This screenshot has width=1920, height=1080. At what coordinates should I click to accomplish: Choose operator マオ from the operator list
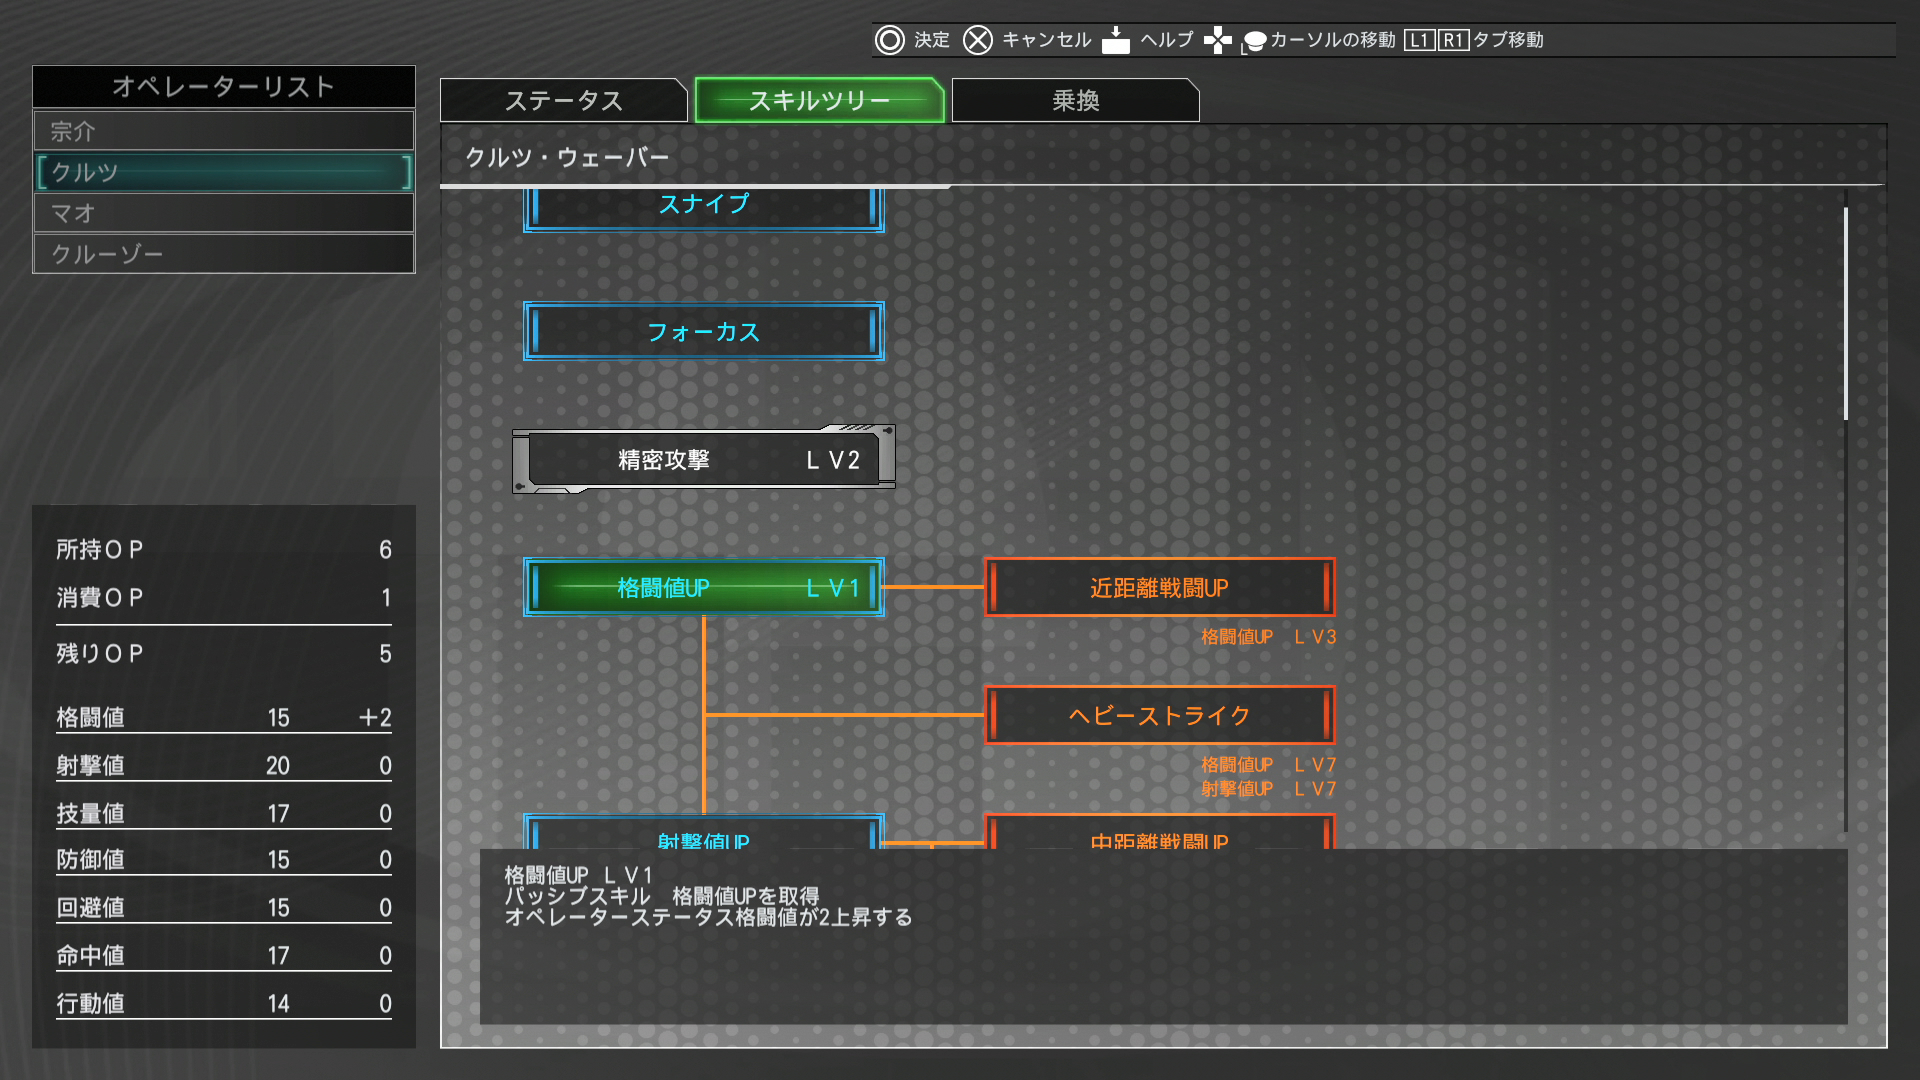pyautogui.click(x=223, y=213)
